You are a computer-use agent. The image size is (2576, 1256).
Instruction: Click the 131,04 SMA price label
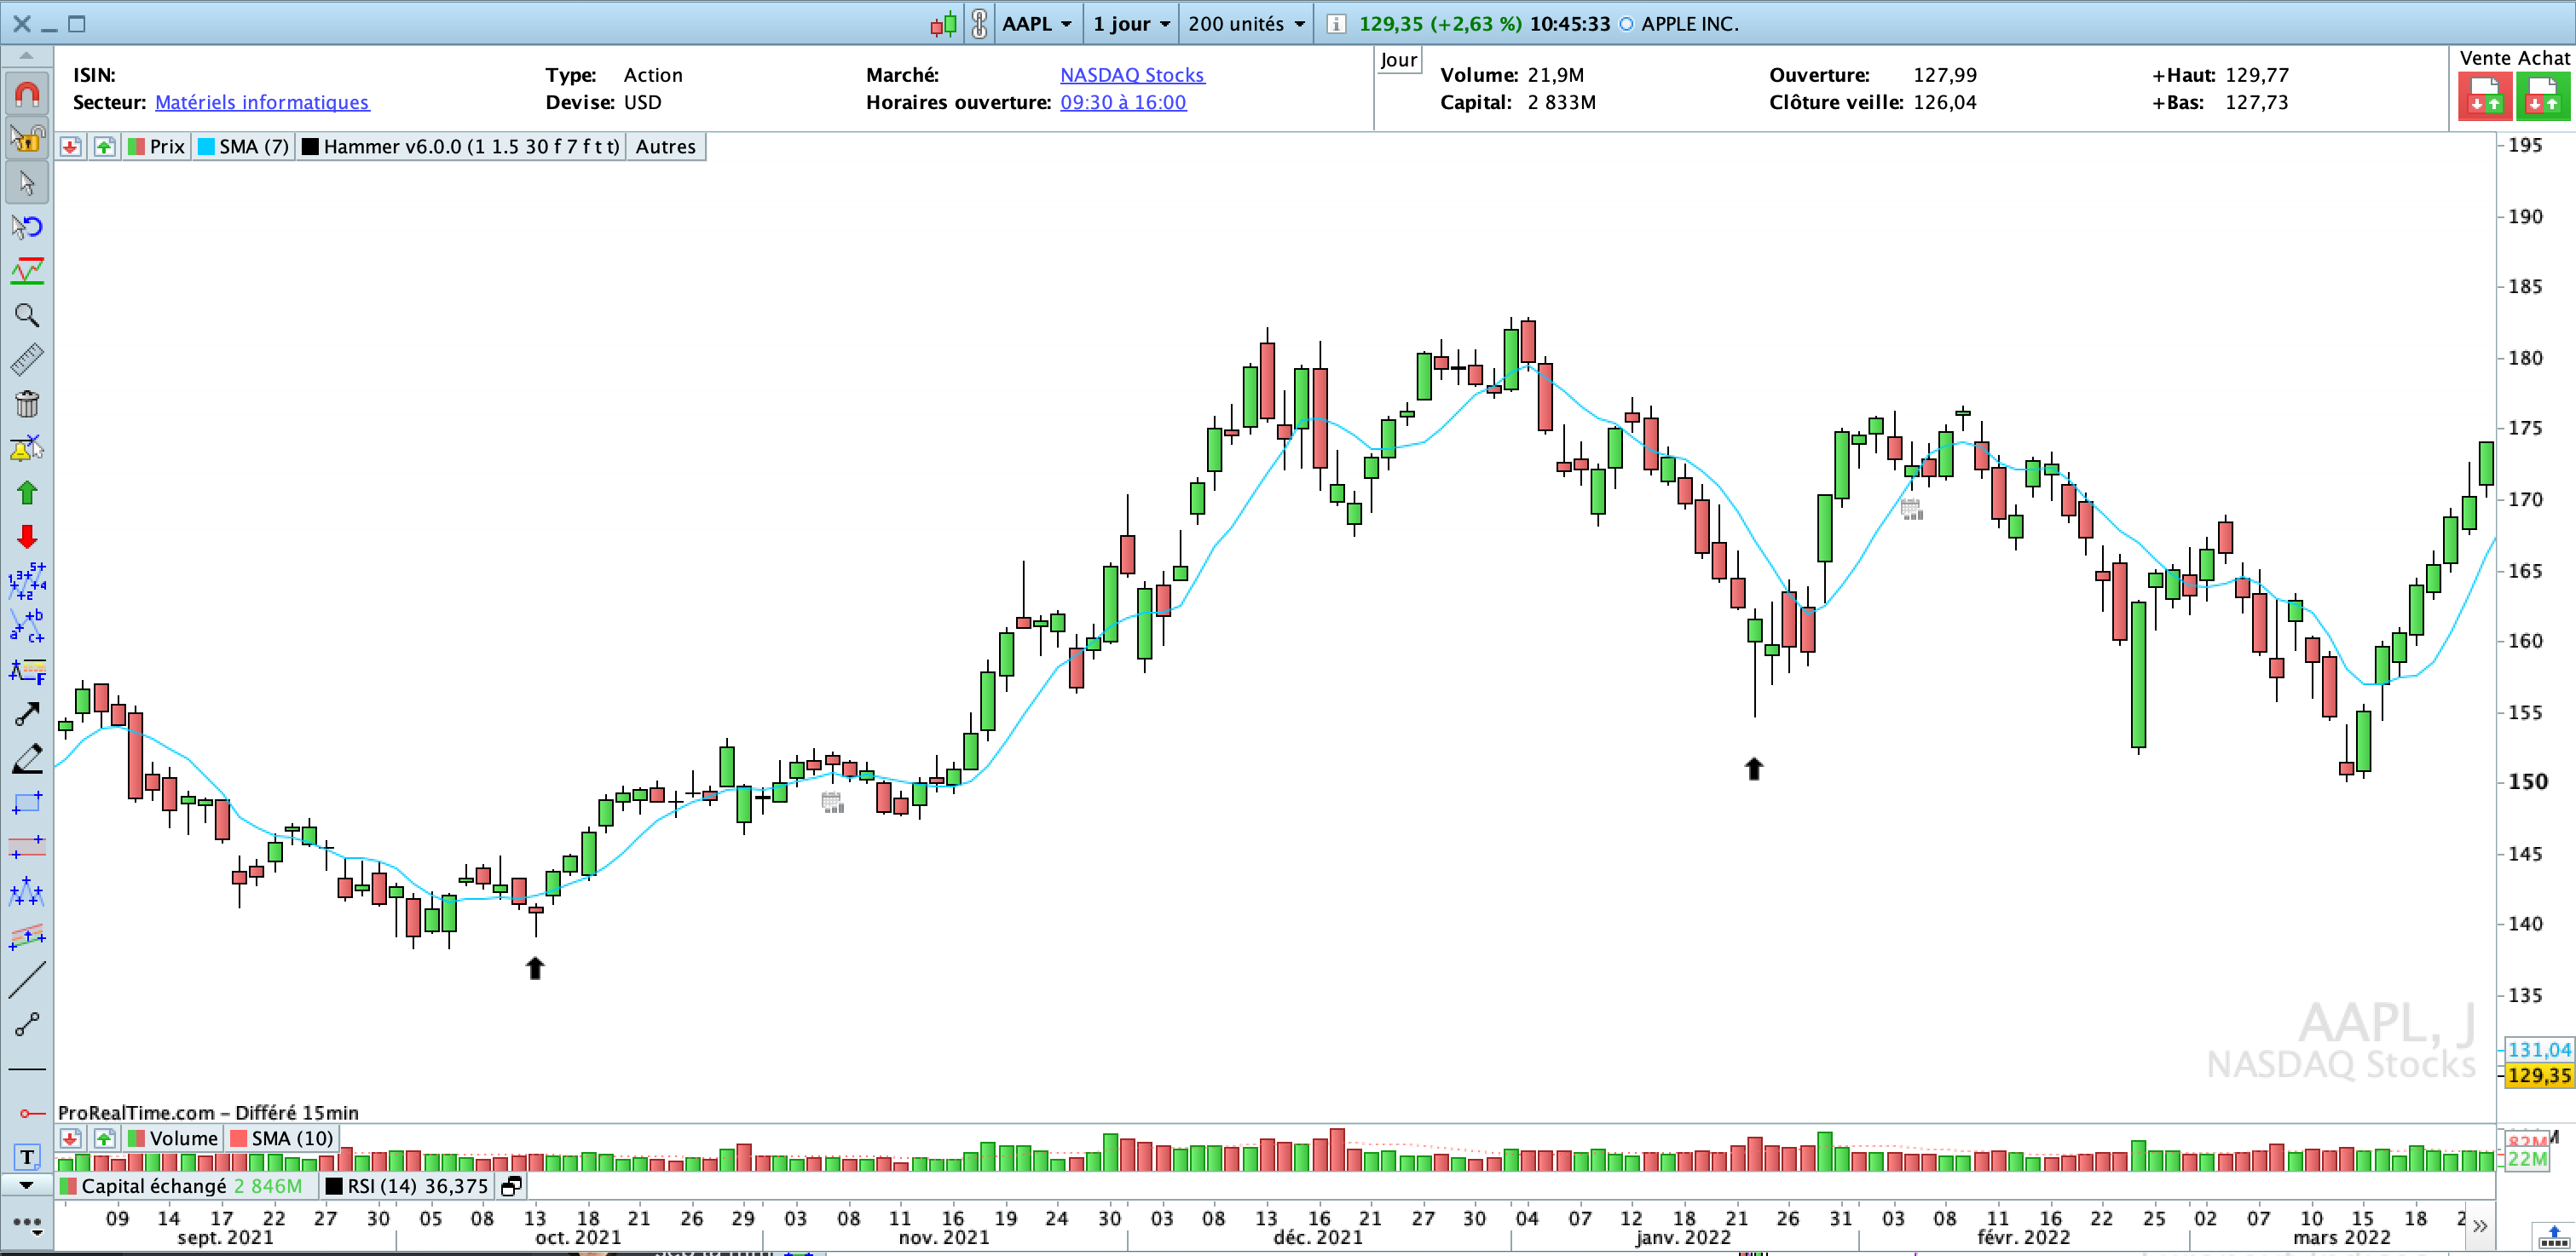coord(2538,1050)
